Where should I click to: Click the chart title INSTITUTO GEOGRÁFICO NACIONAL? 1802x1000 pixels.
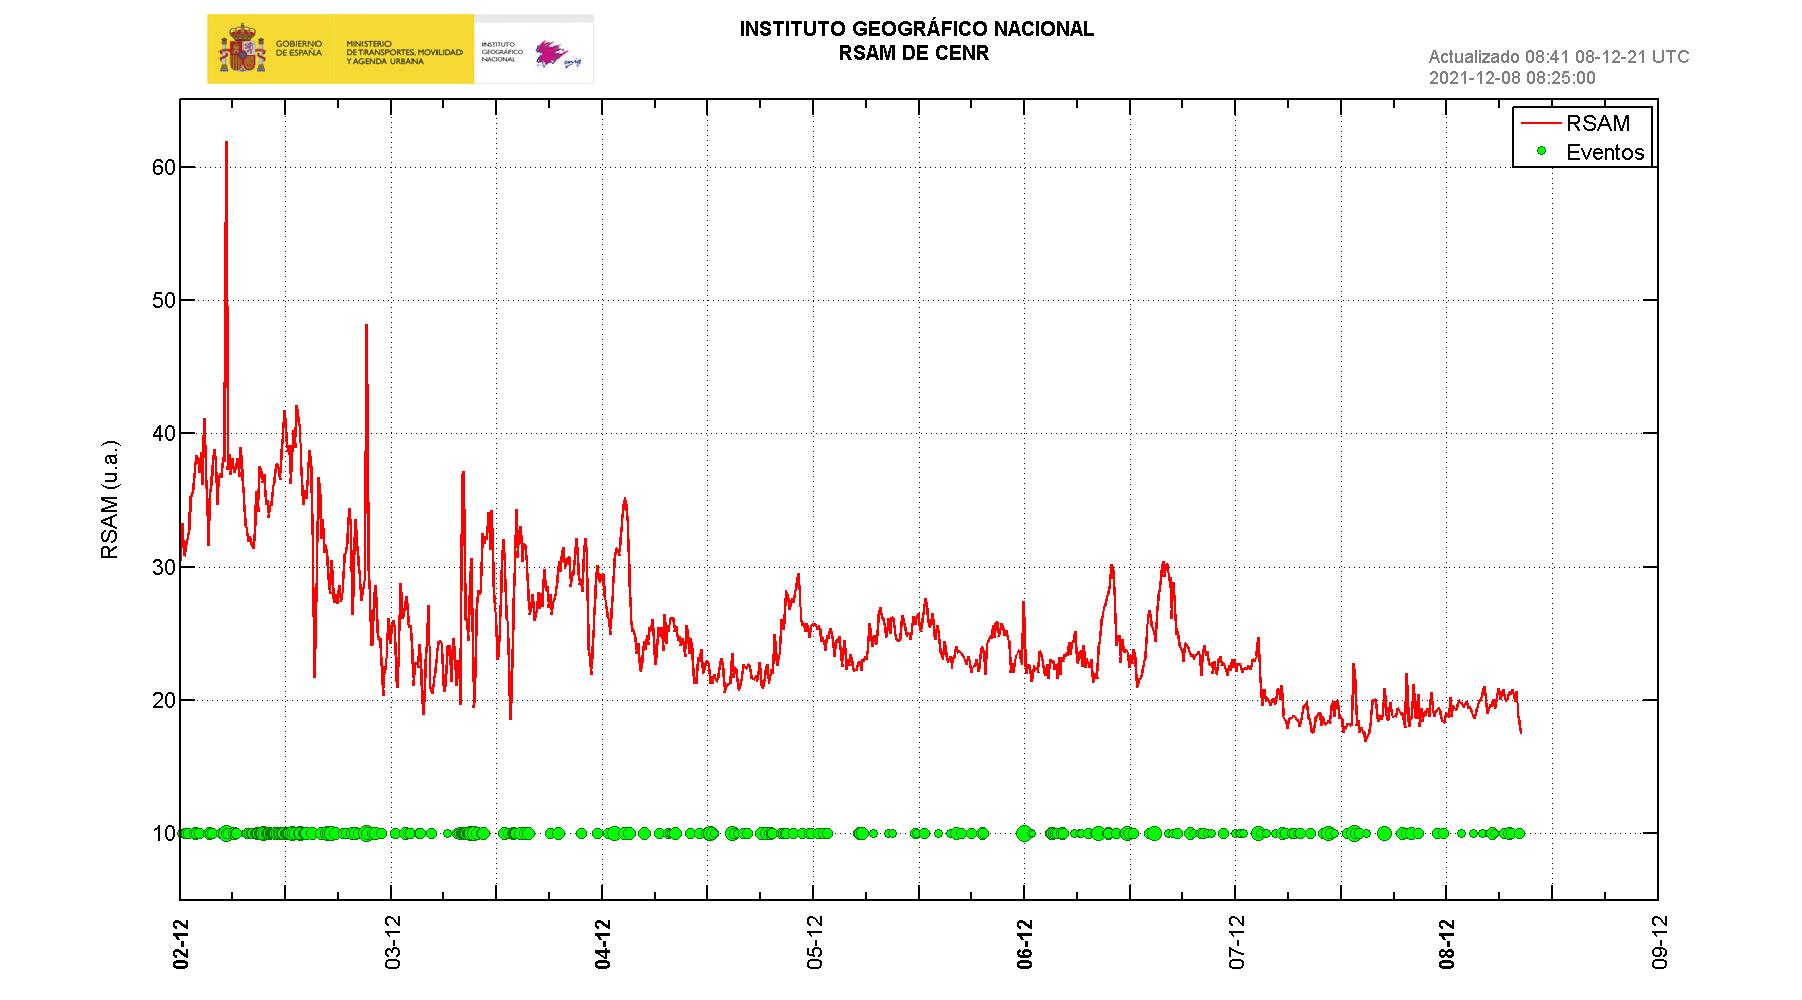pos(916,30)
